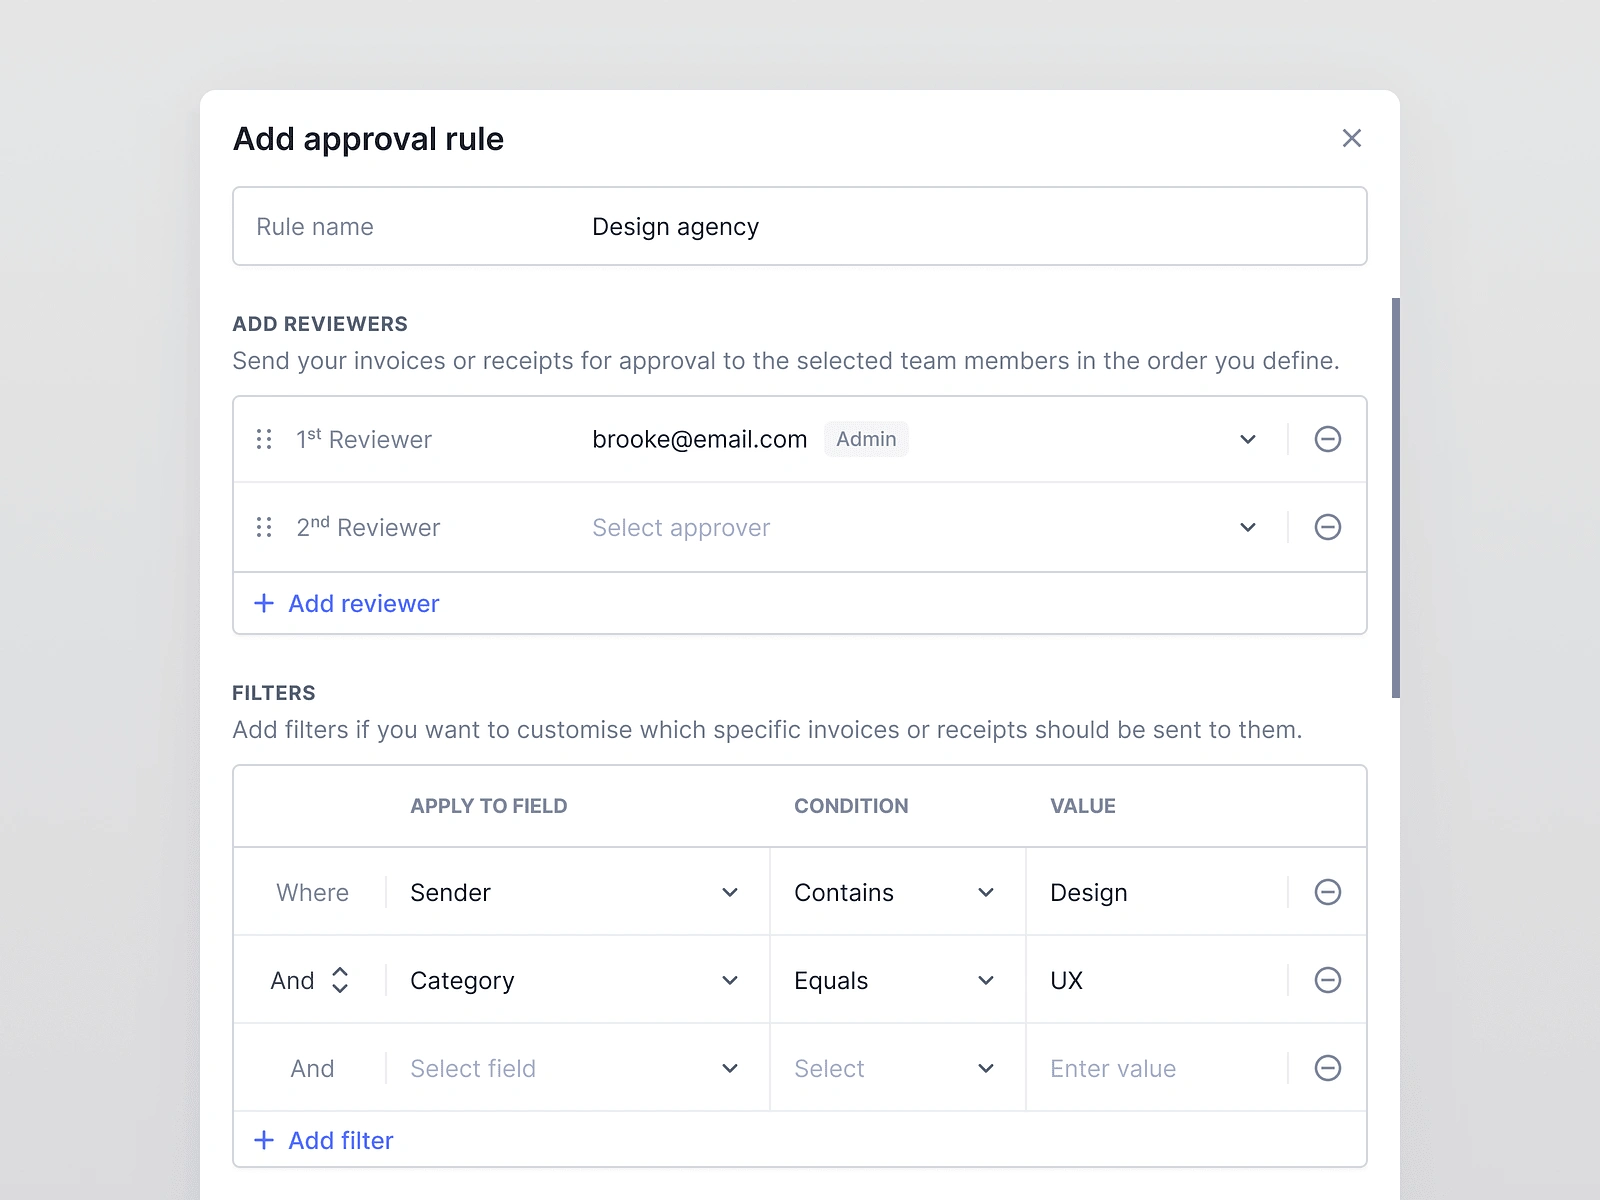Screen dimensions: 1600x1200
Task: Expand the Sender field dropdown
Action: [730, 892]
